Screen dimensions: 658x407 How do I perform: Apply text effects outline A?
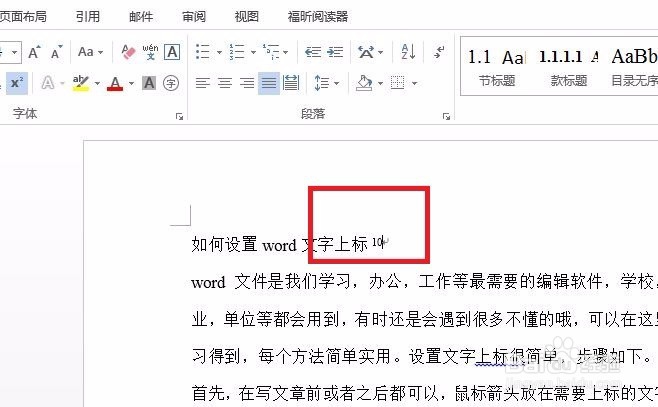point(48,83)
